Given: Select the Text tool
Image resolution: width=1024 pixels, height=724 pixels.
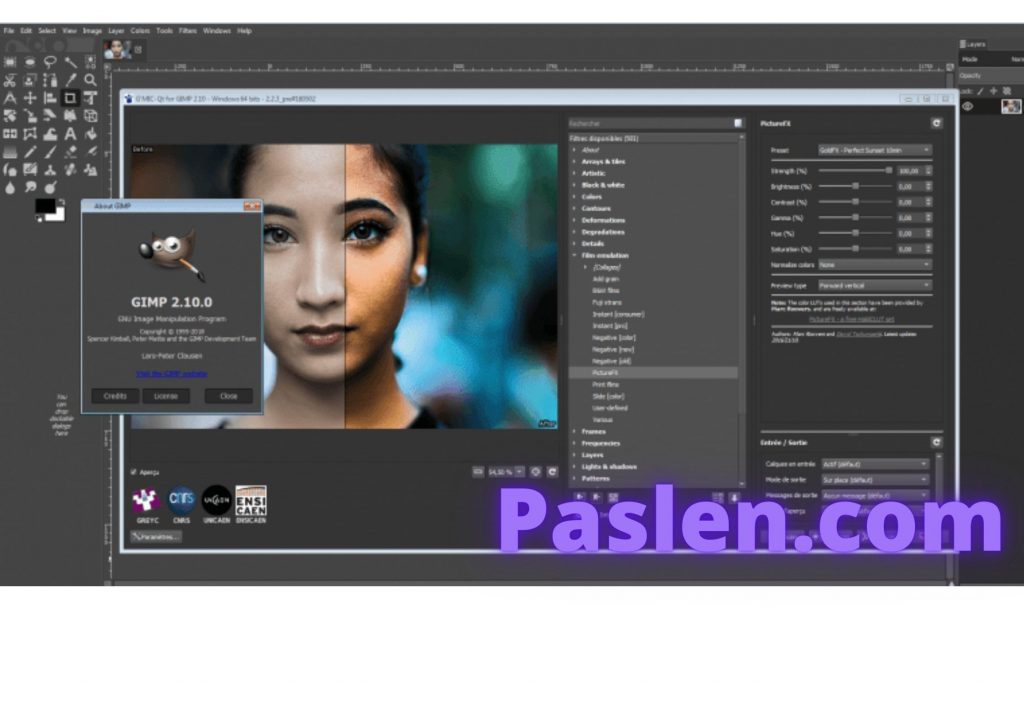Looking at the screenshot, I should click(x=71, y=134).
